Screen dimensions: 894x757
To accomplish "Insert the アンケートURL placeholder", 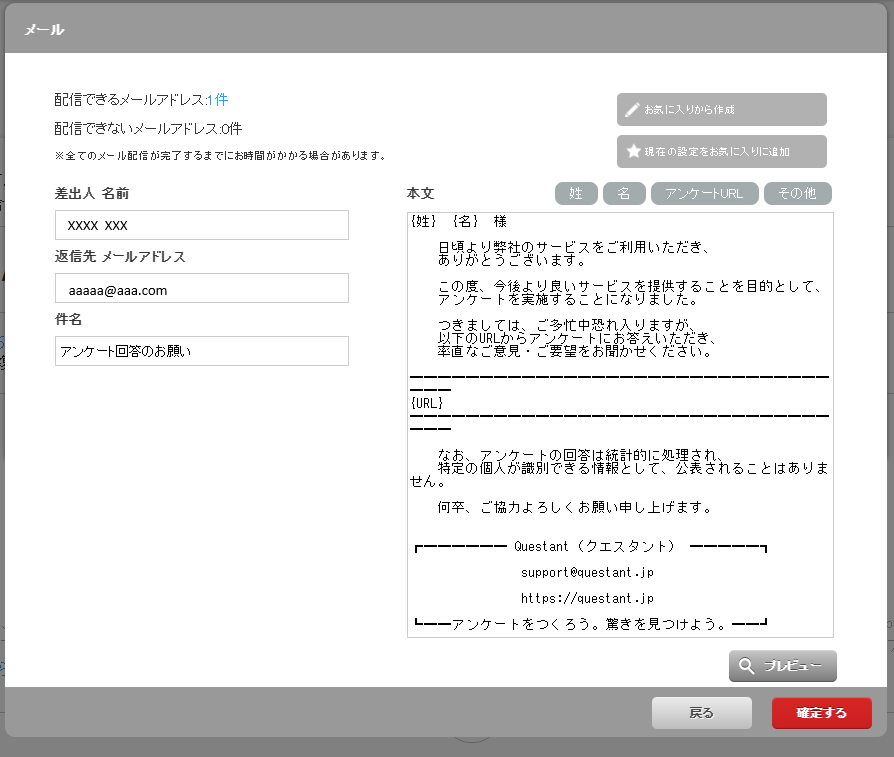I will click(x=705, y=194).
